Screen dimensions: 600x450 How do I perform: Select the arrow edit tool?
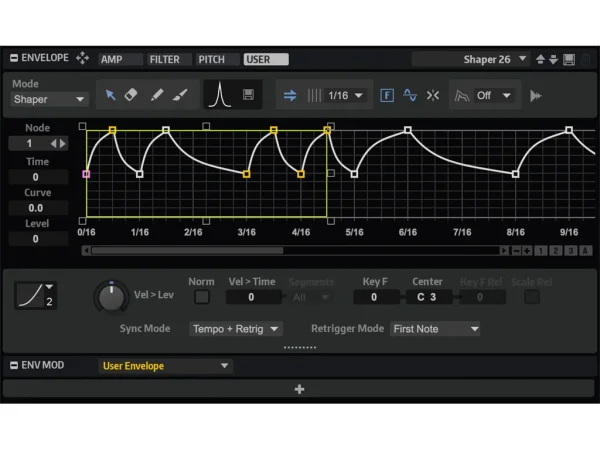111,95
